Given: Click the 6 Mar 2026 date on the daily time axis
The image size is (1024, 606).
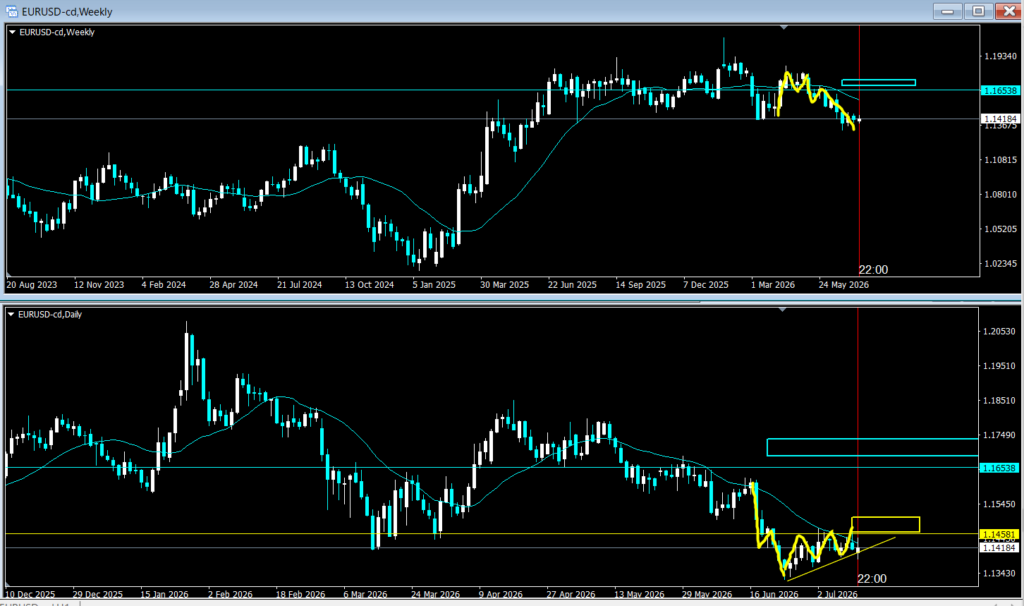Looking at the screenshot, I should click(x=365, y=594).
